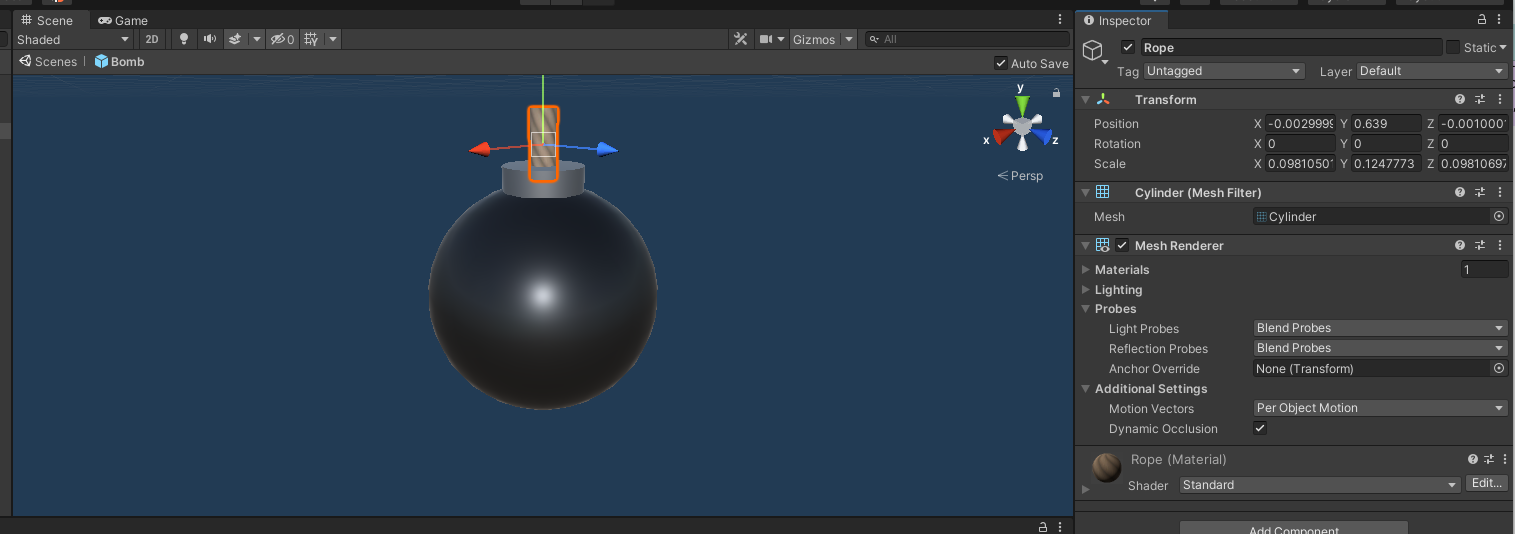Toggle scene audio speaker icon
Screen dimensions: 1515x534
[209, 39]
